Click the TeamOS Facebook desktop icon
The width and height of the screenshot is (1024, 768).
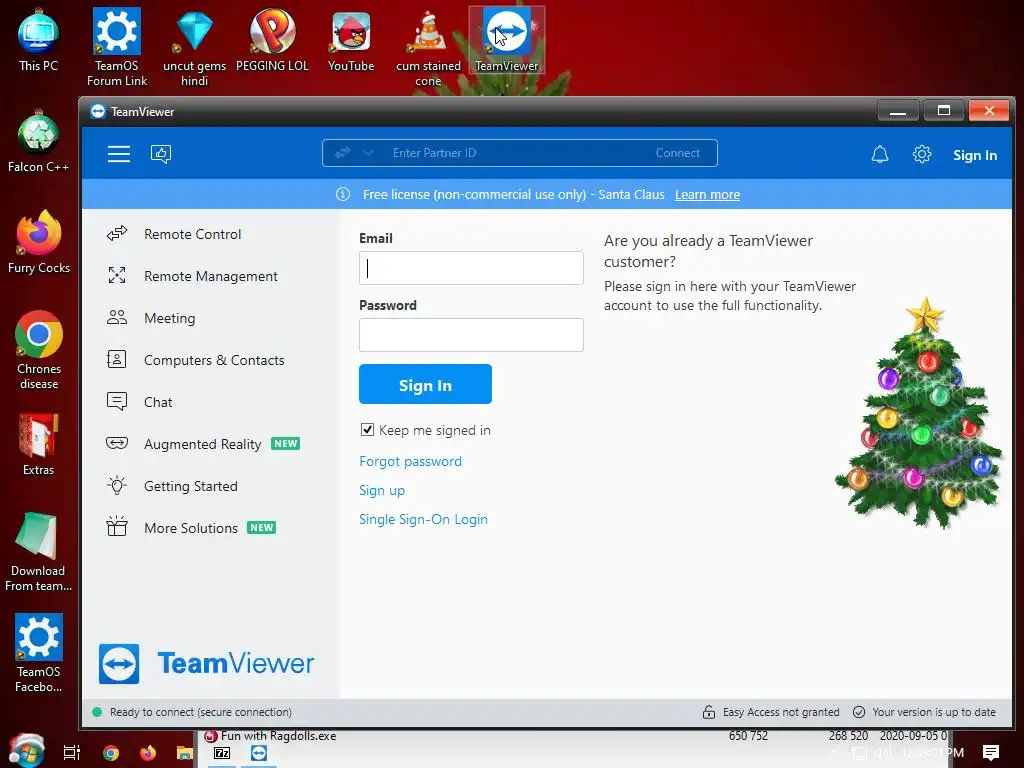coord(39,652)
